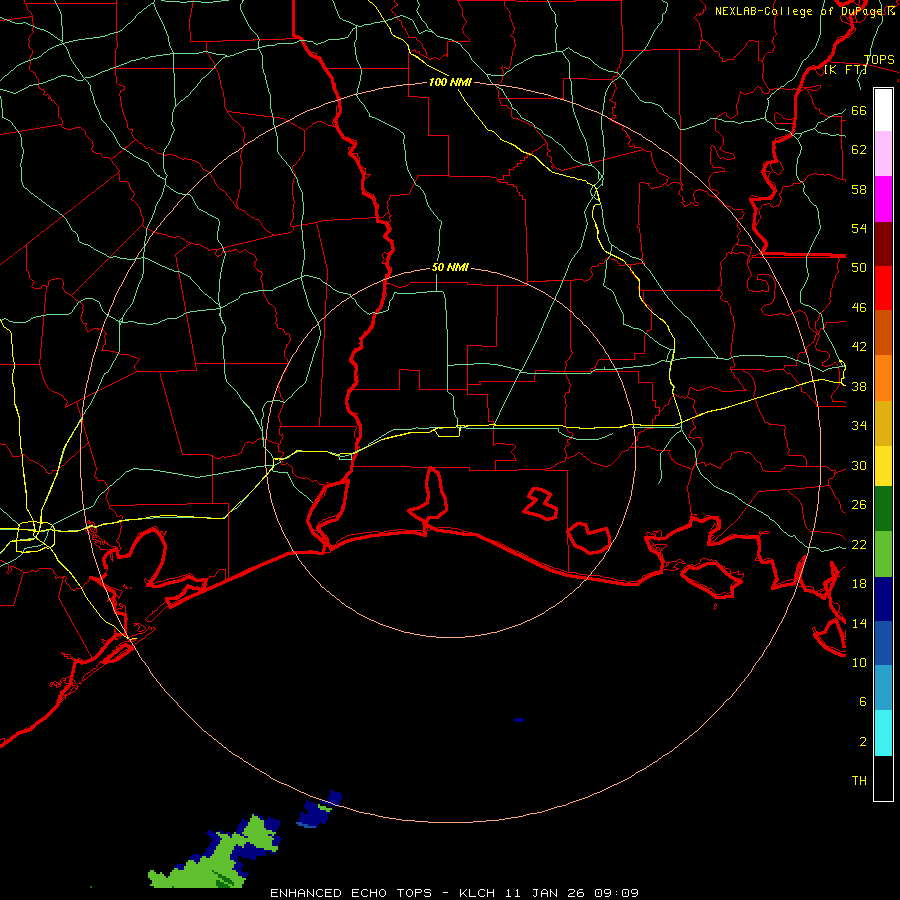Select the mustard gold legend swatch
The height and width of the screenshot is (900, 900).
(883, 422)
